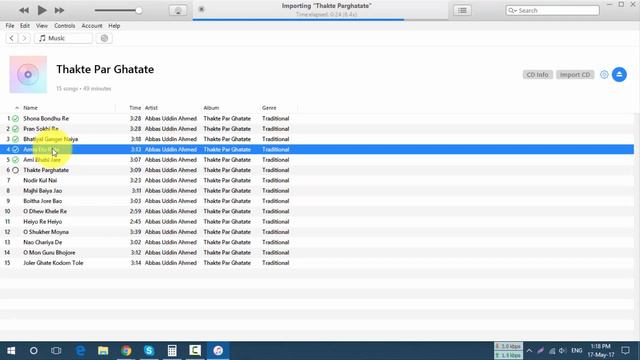The width and height of the screenshot is (640, 360).
Task: Click the Import CD button
Action: (x=575, y=75)
